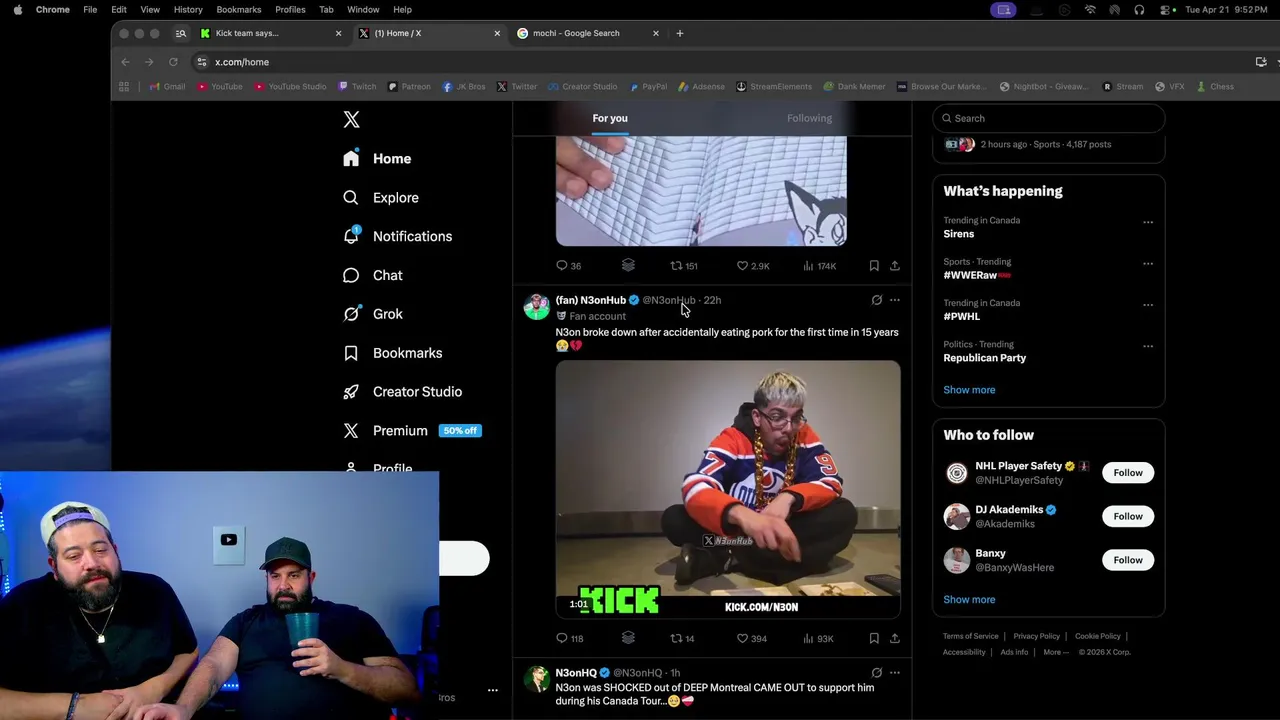The height and width of the screenshot is (720, 1280).
Task: Like the N3onHub post with 394 likes
Action: 752,638
